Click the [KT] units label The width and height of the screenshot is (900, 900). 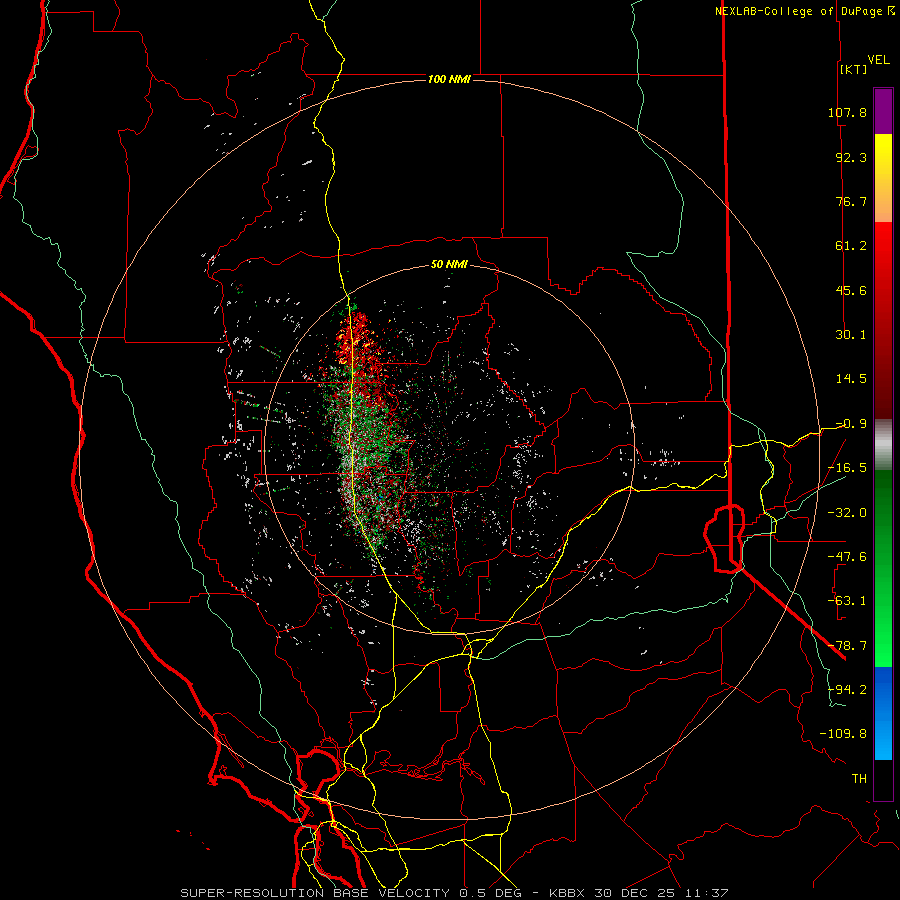(854, 69)
